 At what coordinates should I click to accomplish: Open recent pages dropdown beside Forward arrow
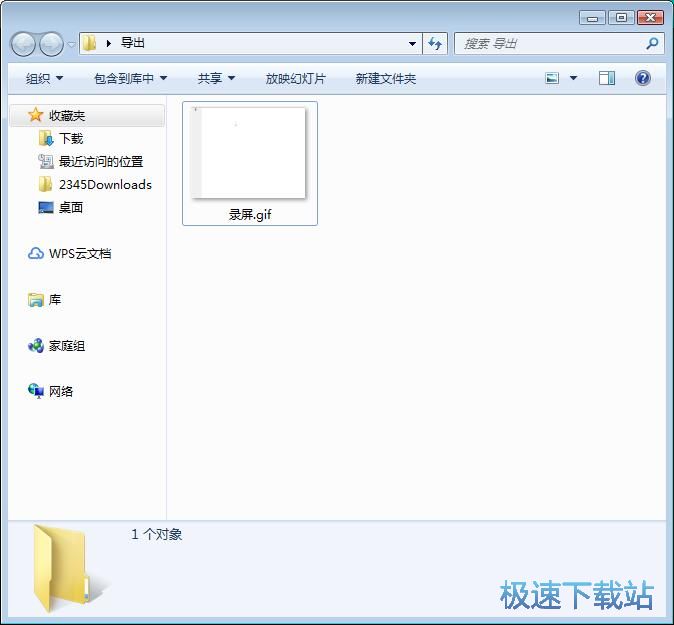click(x=71, y=44)
